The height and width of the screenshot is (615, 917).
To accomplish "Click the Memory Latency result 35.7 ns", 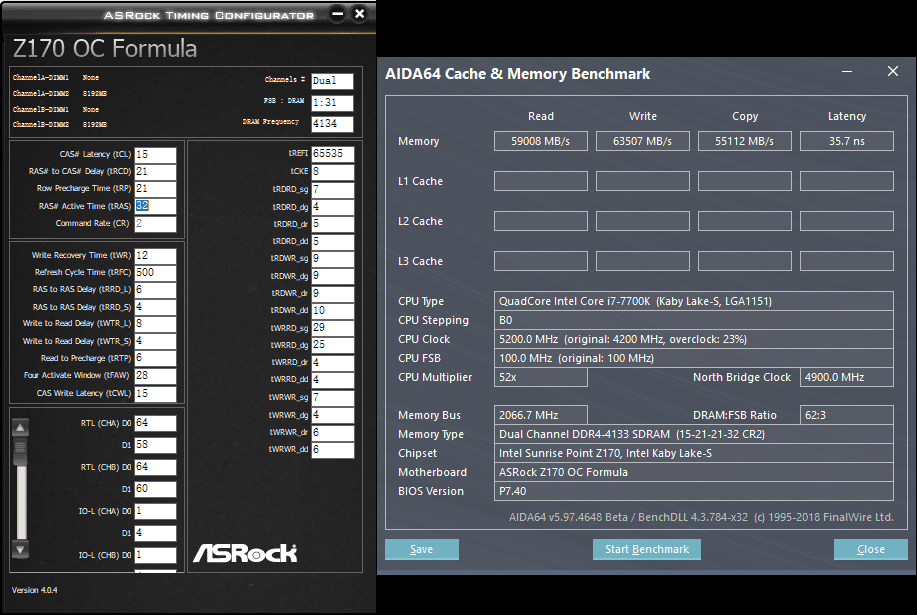I will [x=846, y=141].
